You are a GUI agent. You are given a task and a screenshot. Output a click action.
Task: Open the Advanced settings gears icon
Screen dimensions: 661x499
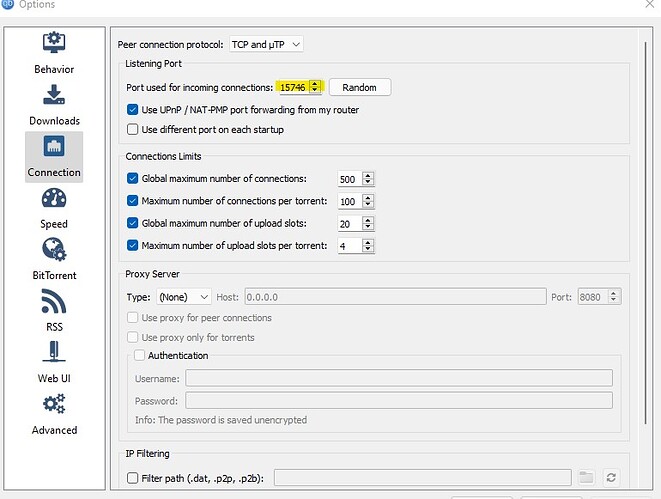click(54, 413)
